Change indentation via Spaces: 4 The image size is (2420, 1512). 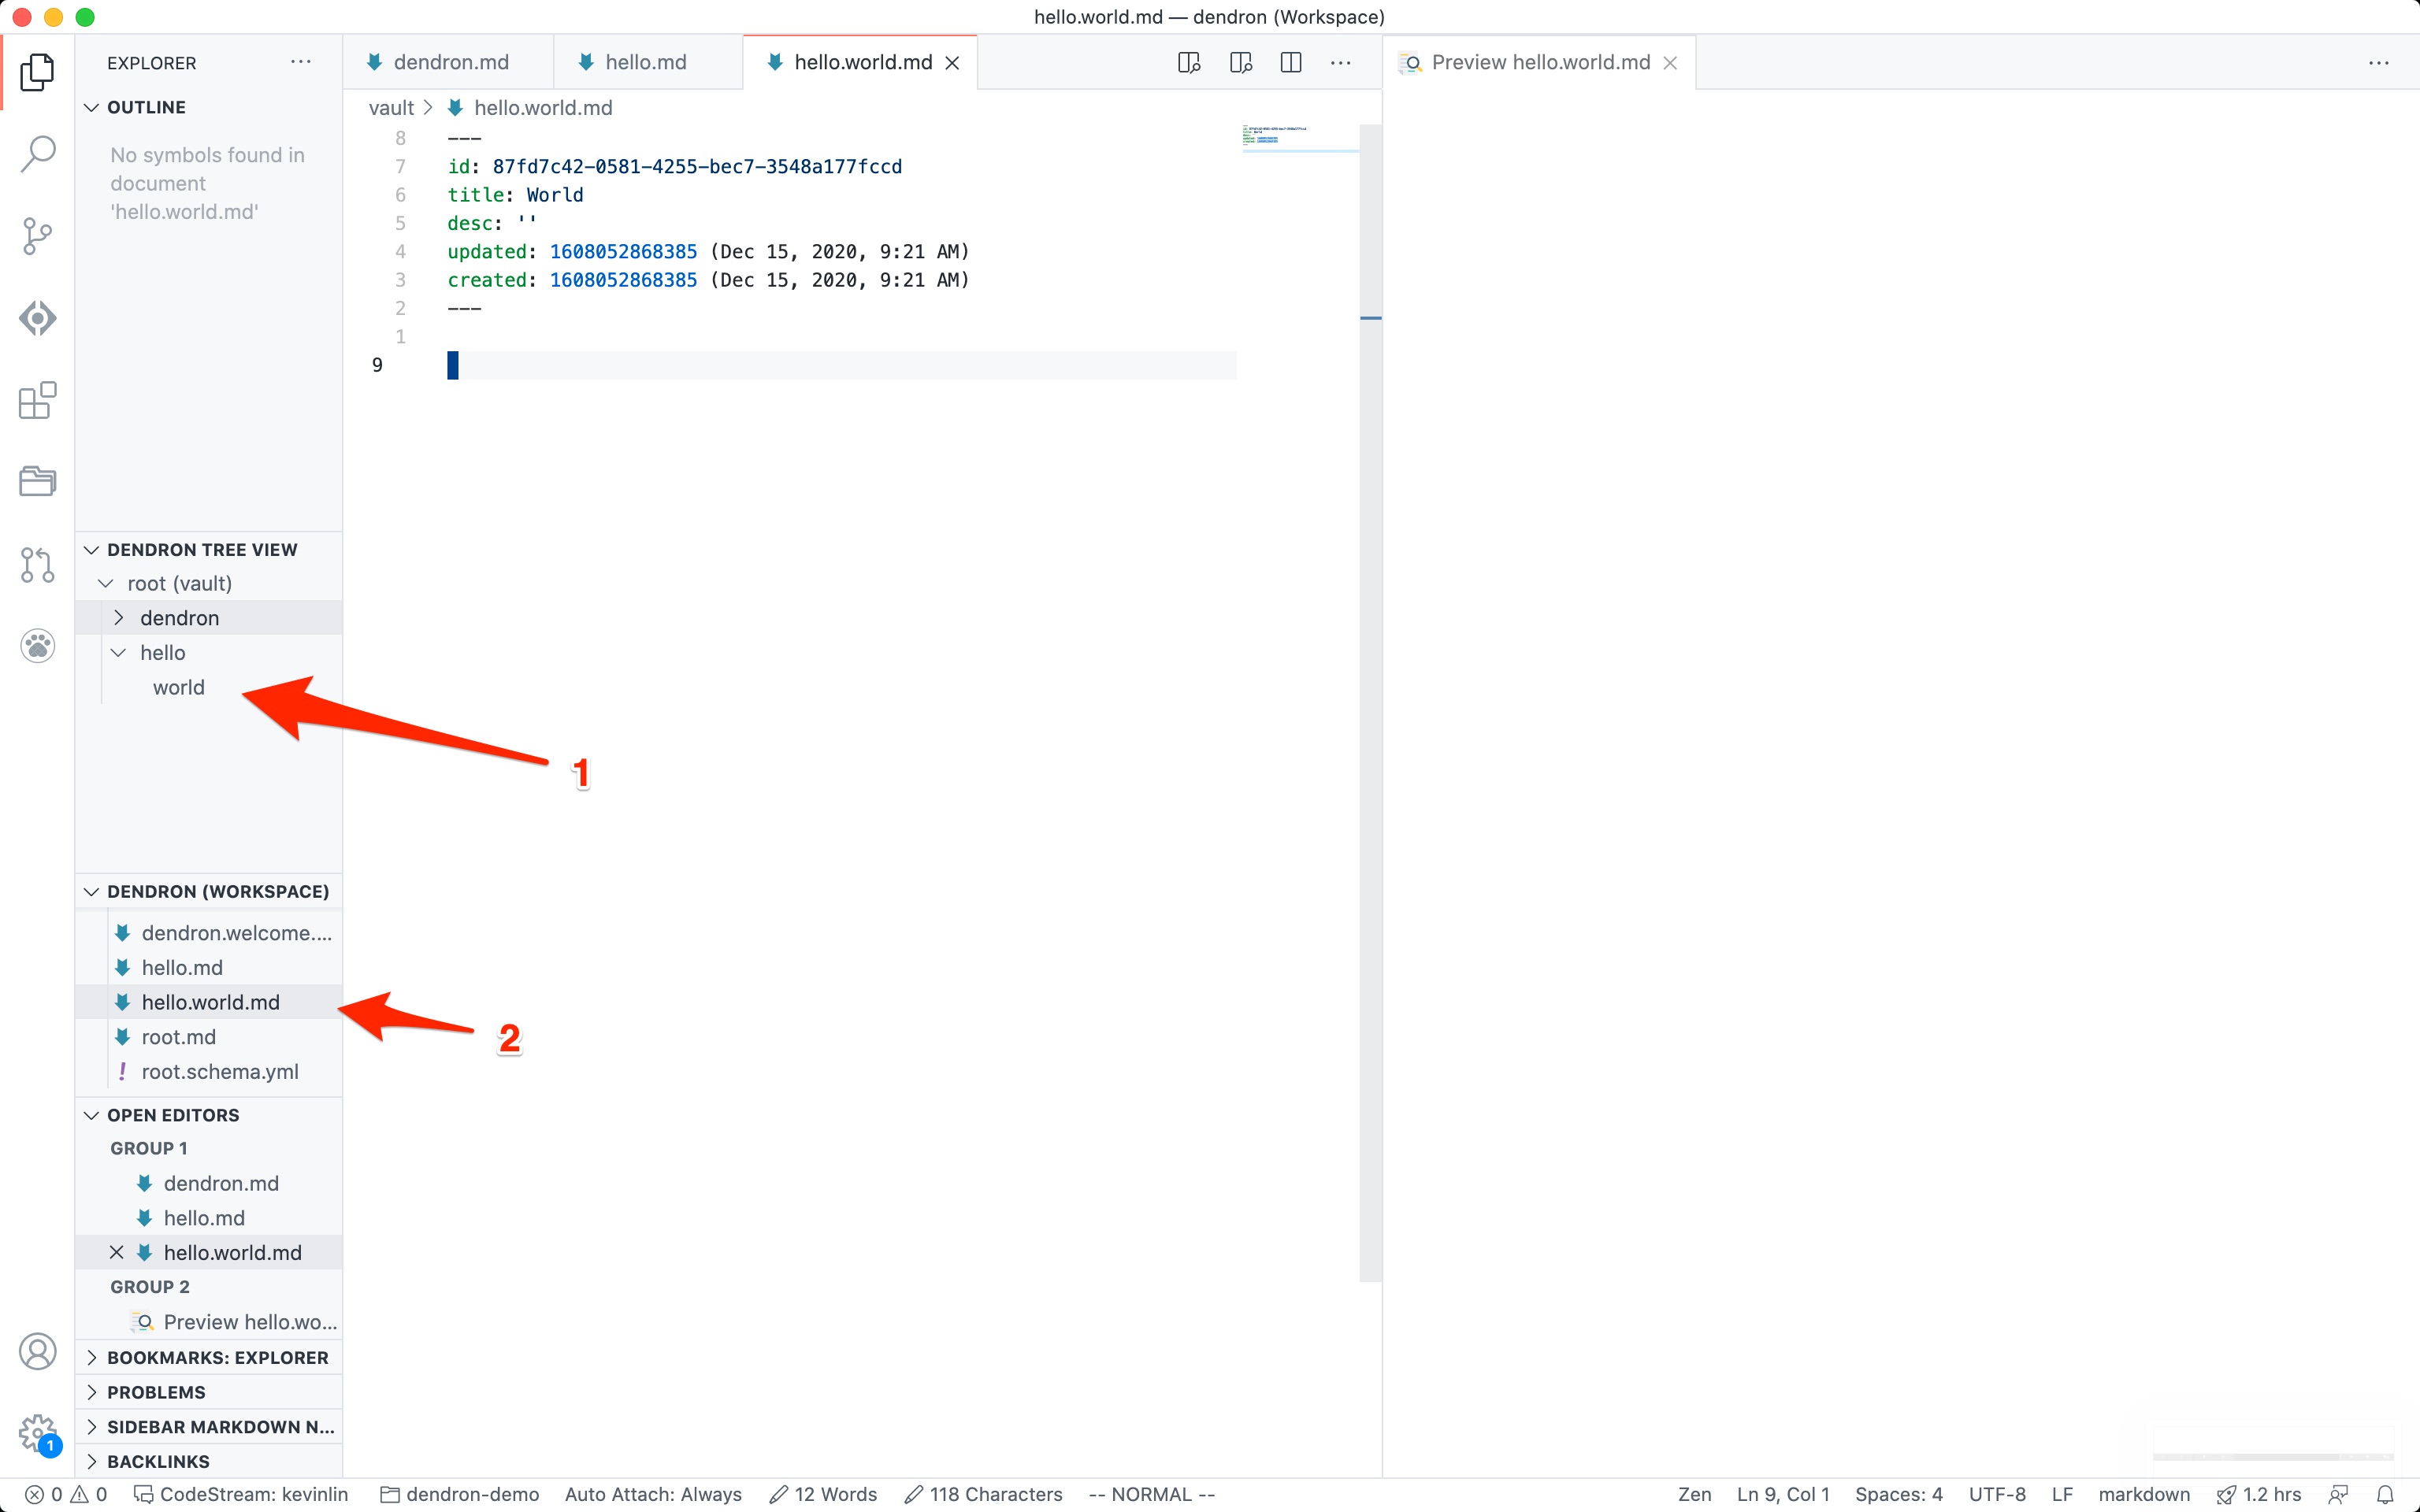pos(1898,1494)
